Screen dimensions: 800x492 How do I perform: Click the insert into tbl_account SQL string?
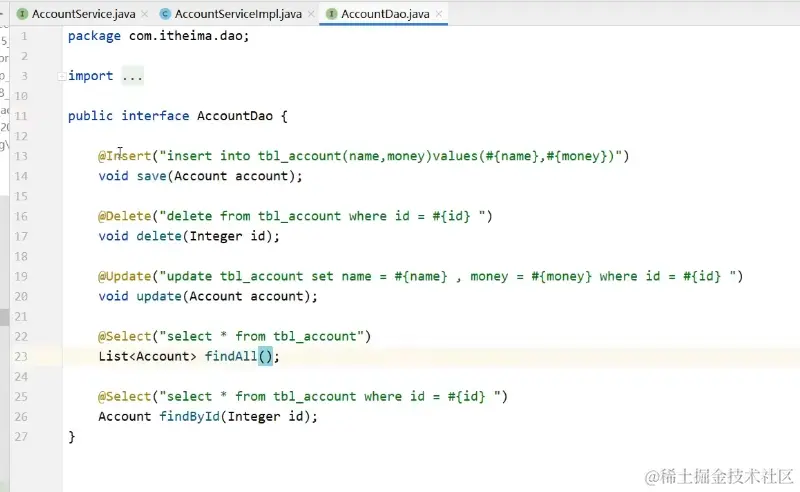coord(390,156)
